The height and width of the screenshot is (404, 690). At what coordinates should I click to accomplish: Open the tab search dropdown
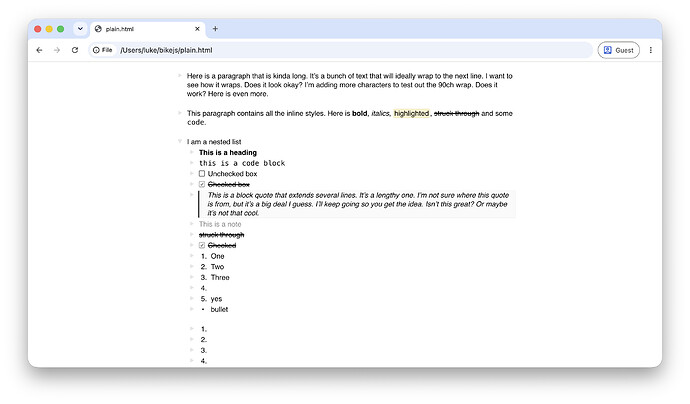[x=80, y=29]
